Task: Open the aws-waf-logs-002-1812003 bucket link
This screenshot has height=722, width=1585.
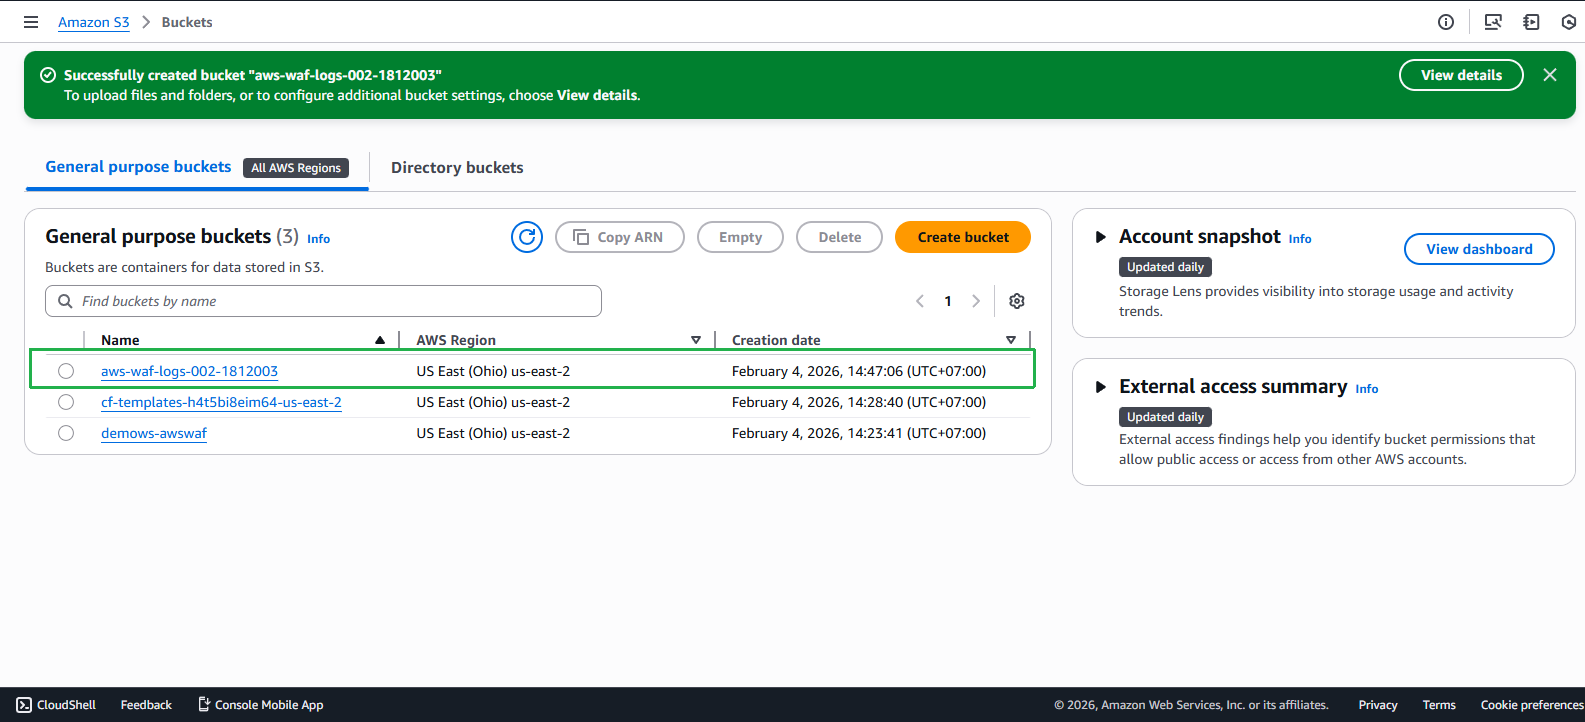Action: click(189, 371)
